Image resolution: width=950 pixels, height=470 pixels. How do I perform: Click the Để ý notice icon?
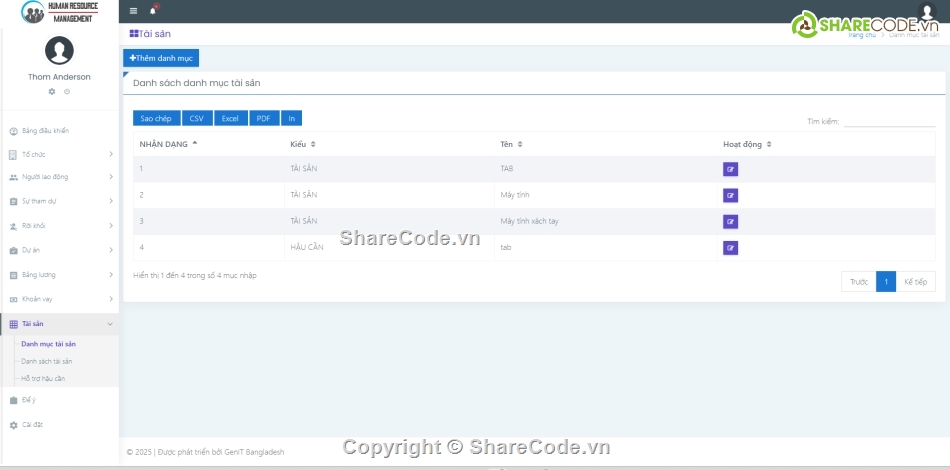pos(13,400)
